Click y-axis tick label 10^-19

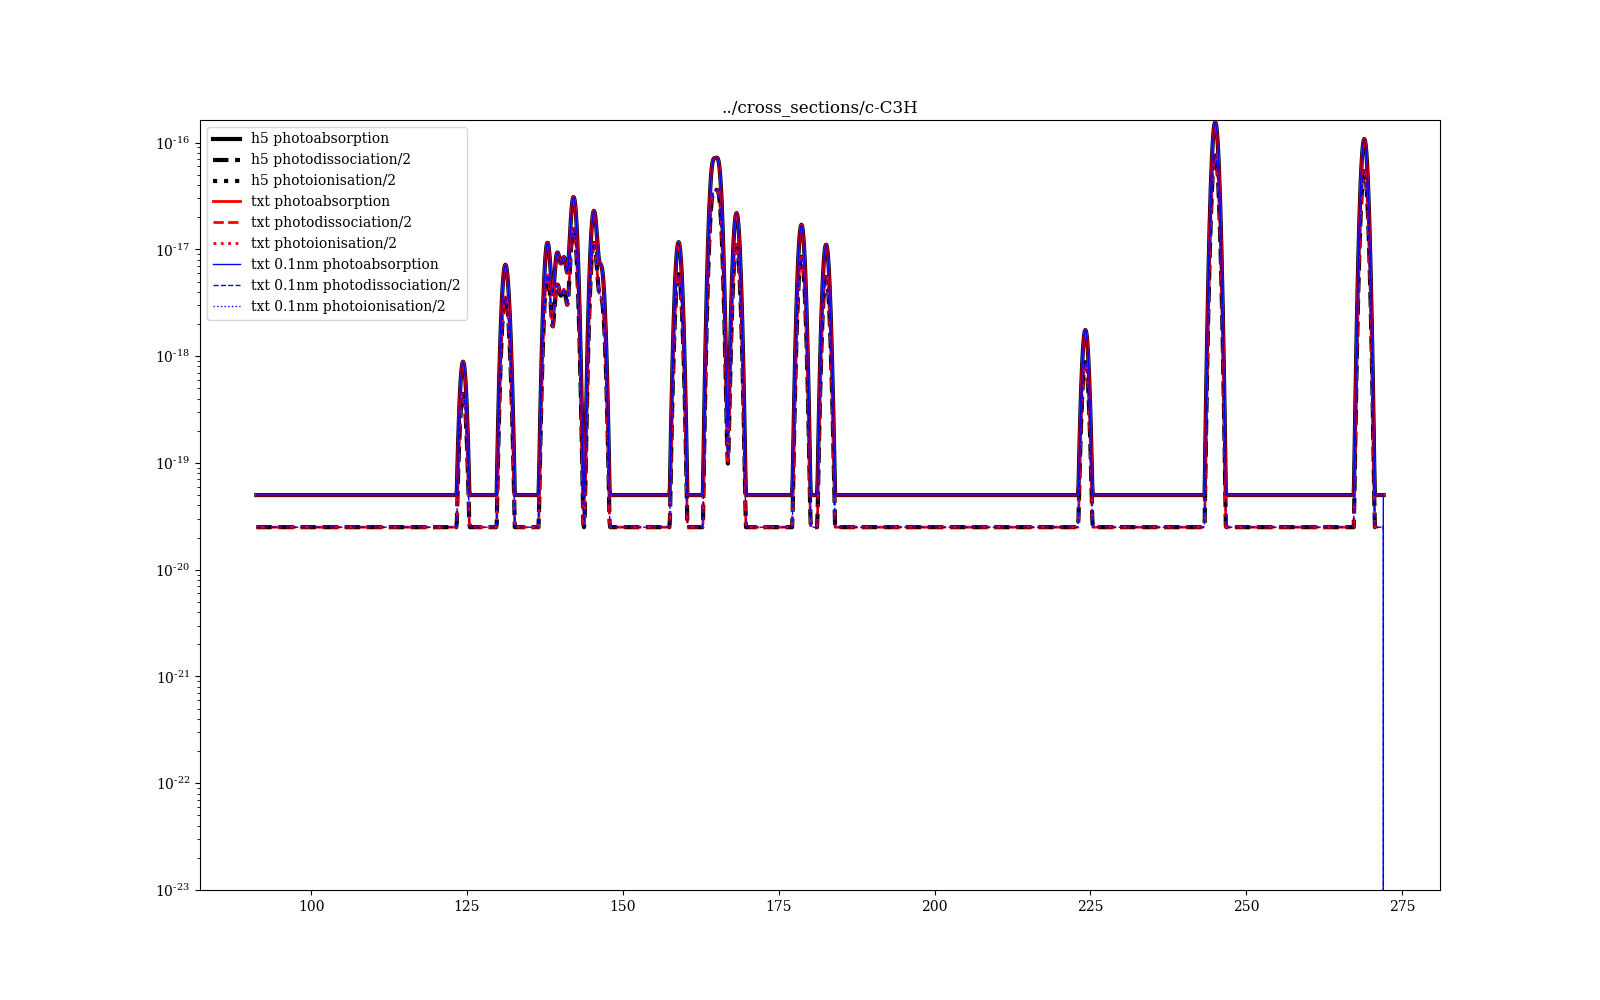pyautogui.click(x=173, y=463)
